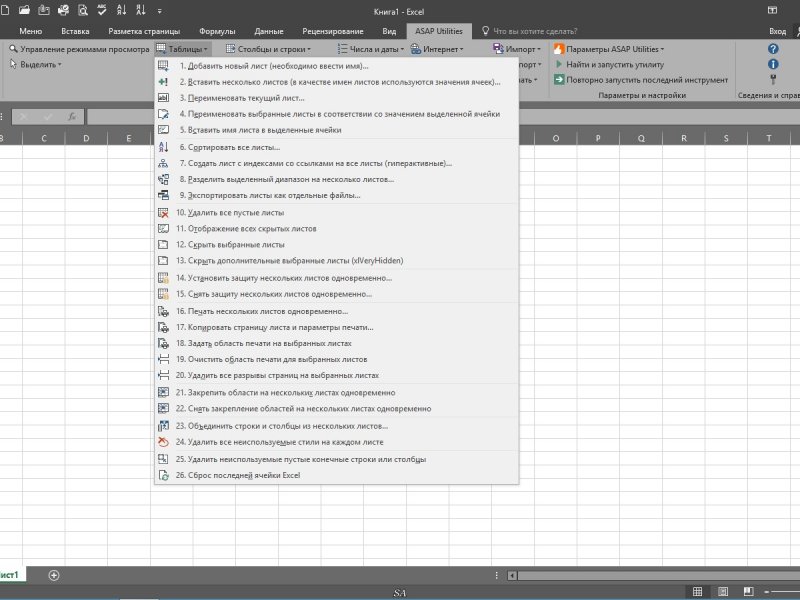Choose item 13 xlVeryHidden hide sheets
The height and width of the screenshot is (600, 800).
(337, 260)
